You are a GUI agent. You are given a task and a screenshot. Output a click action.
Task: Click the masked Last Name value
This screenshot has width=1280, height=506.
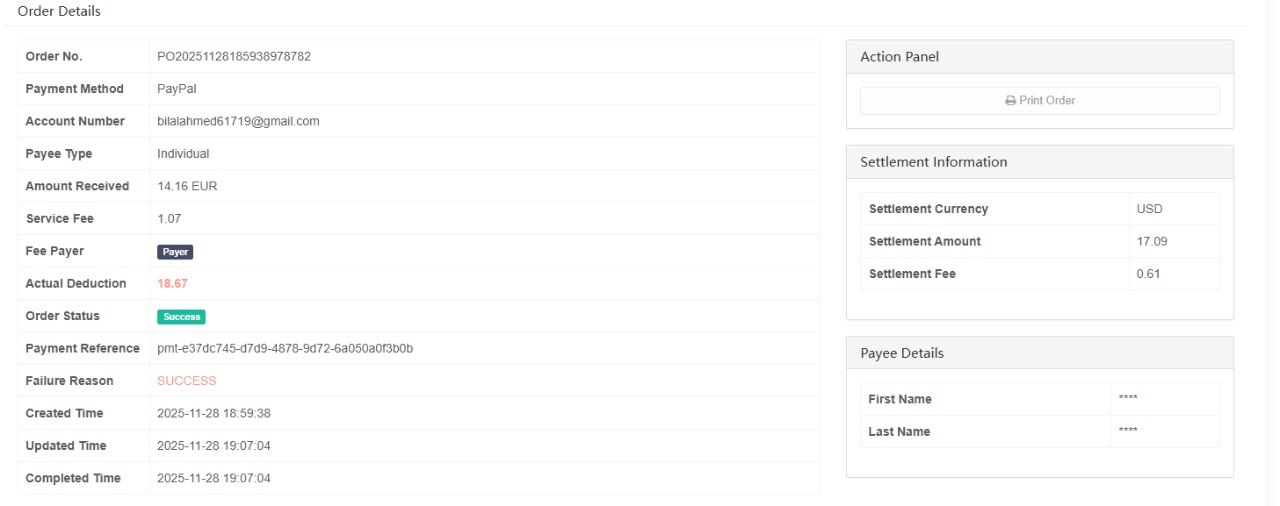point(1128,432)
